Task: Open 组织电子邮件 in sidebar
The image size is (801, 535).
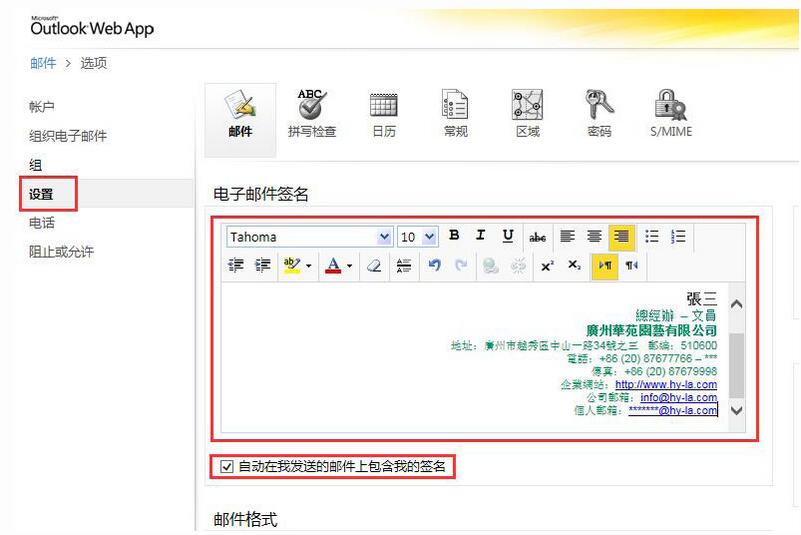Action: click(x=68, y=136)
